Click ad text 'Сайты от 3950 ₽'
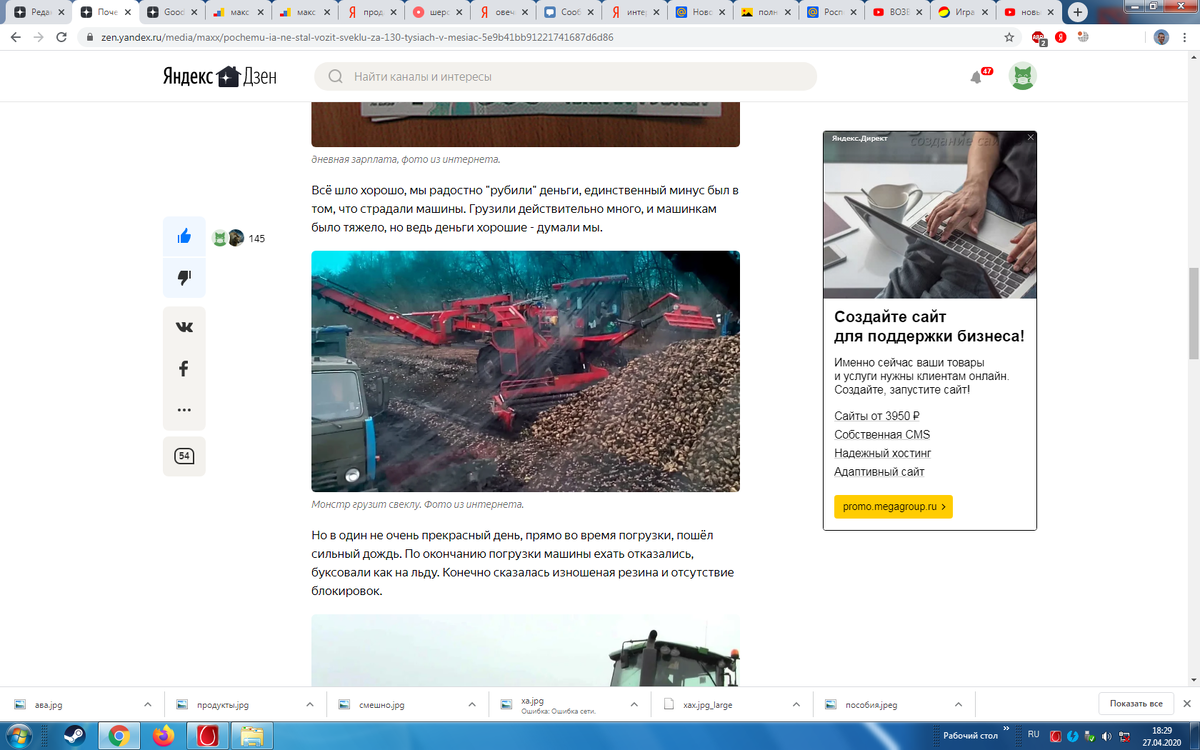1200x750 pixels. pos(877,416)
